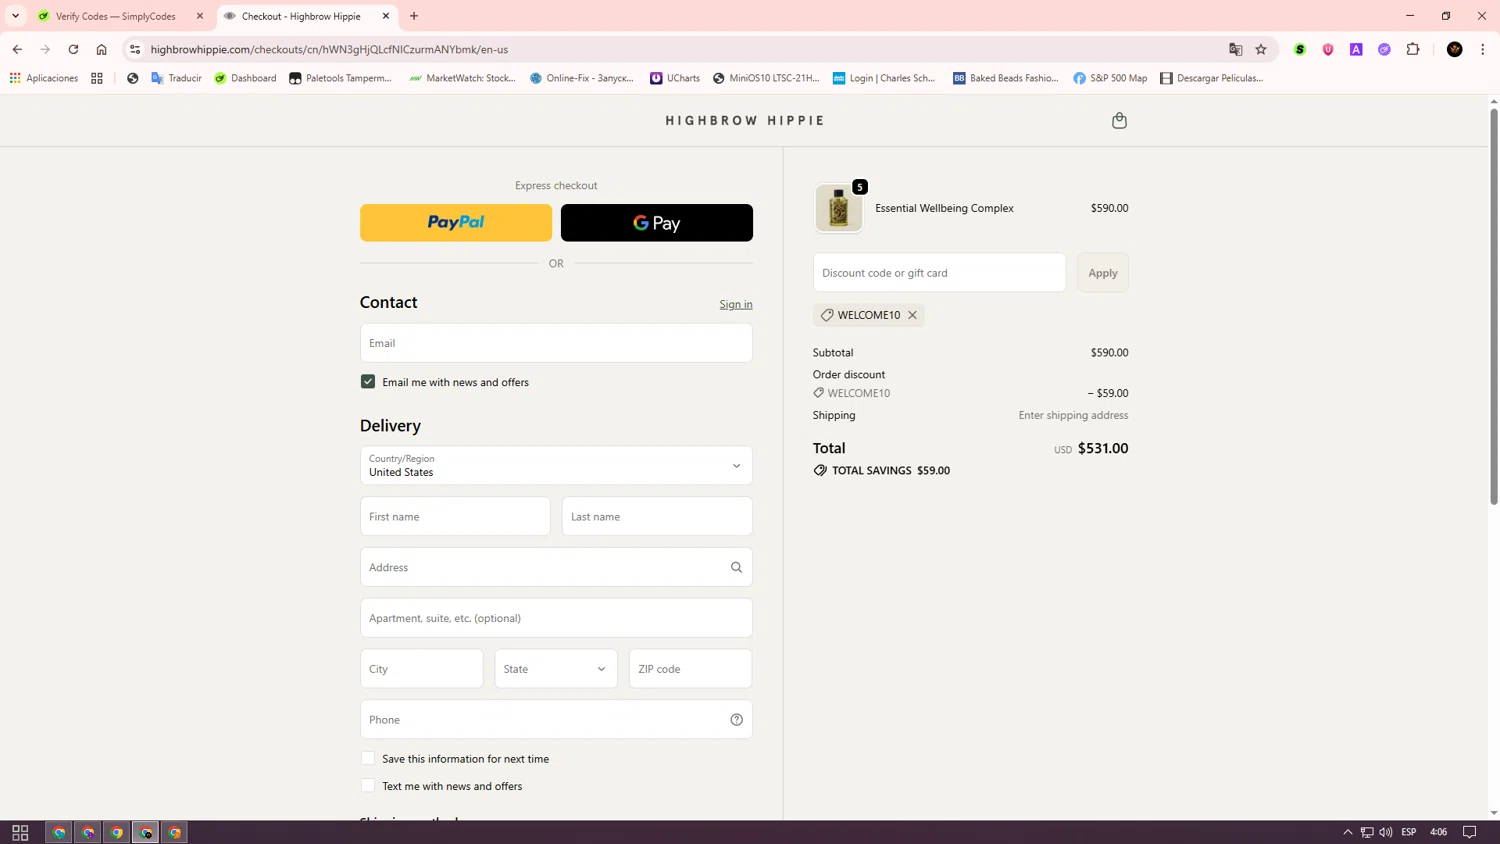
Task: Open the Extensions puzzle icon
Action: click(x=1413, y=49)
